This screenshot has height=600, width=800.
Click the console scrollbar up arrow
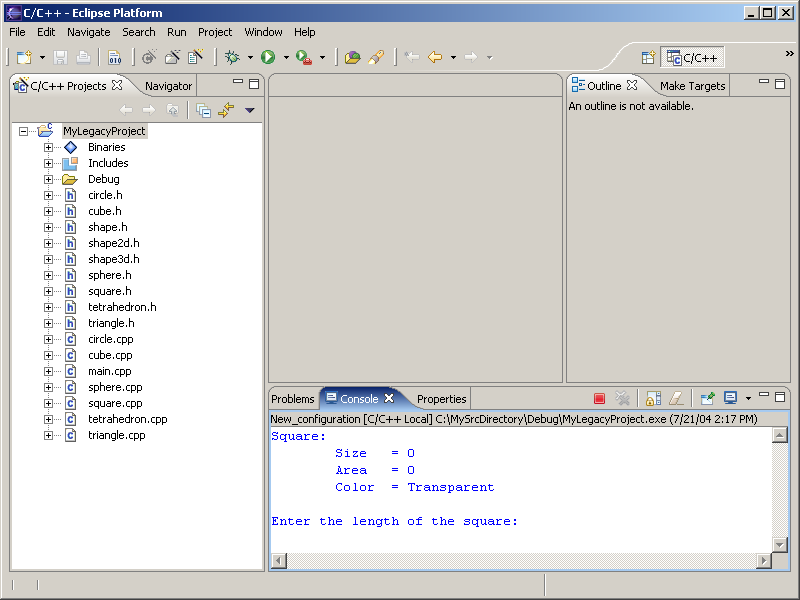pos(780,436)
